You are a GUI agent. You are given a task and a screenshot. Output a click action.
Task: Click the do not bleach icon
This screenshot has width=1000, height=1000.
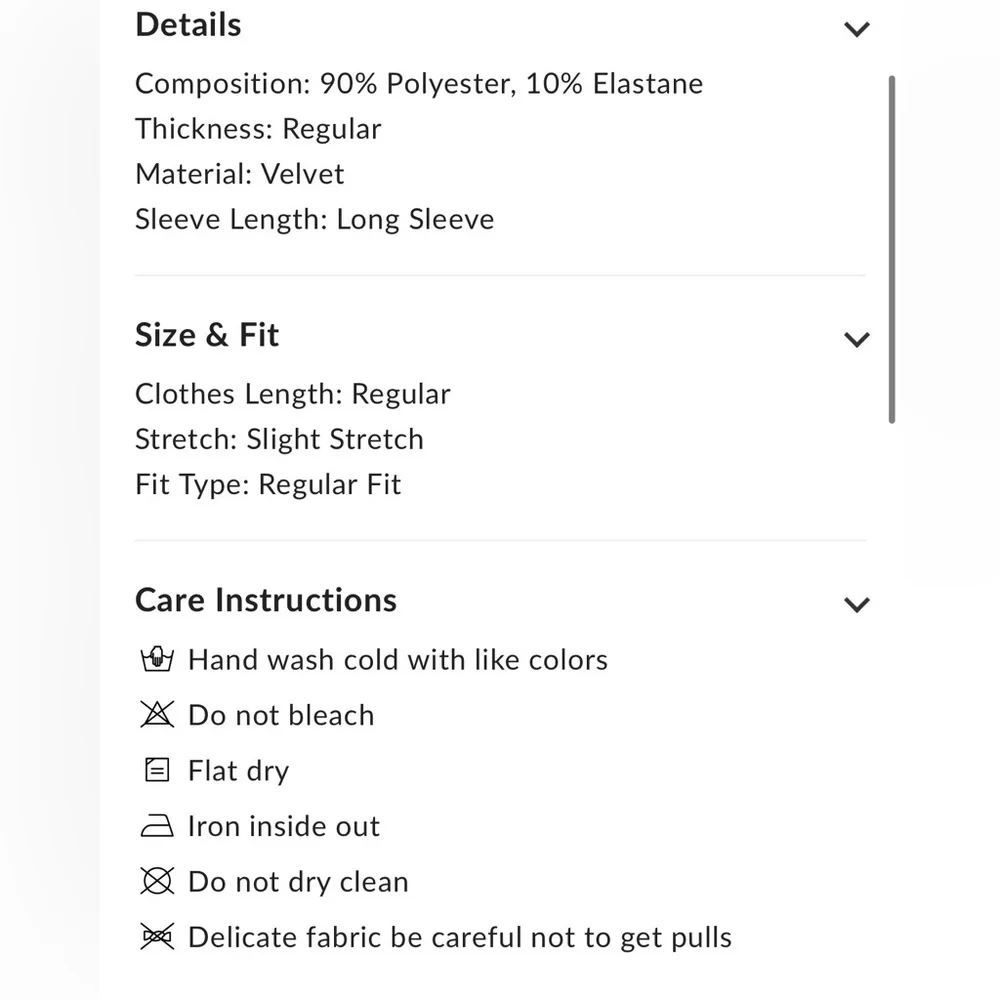point(157,715)
